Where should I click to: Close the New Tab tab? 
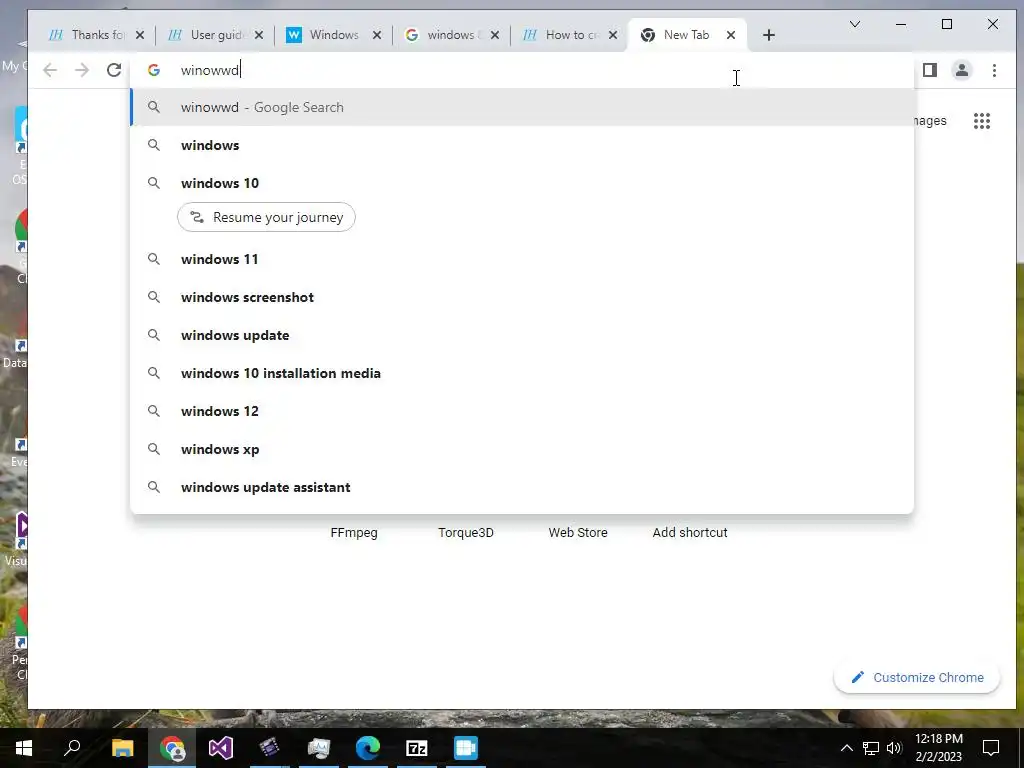(x=731, y=35)
